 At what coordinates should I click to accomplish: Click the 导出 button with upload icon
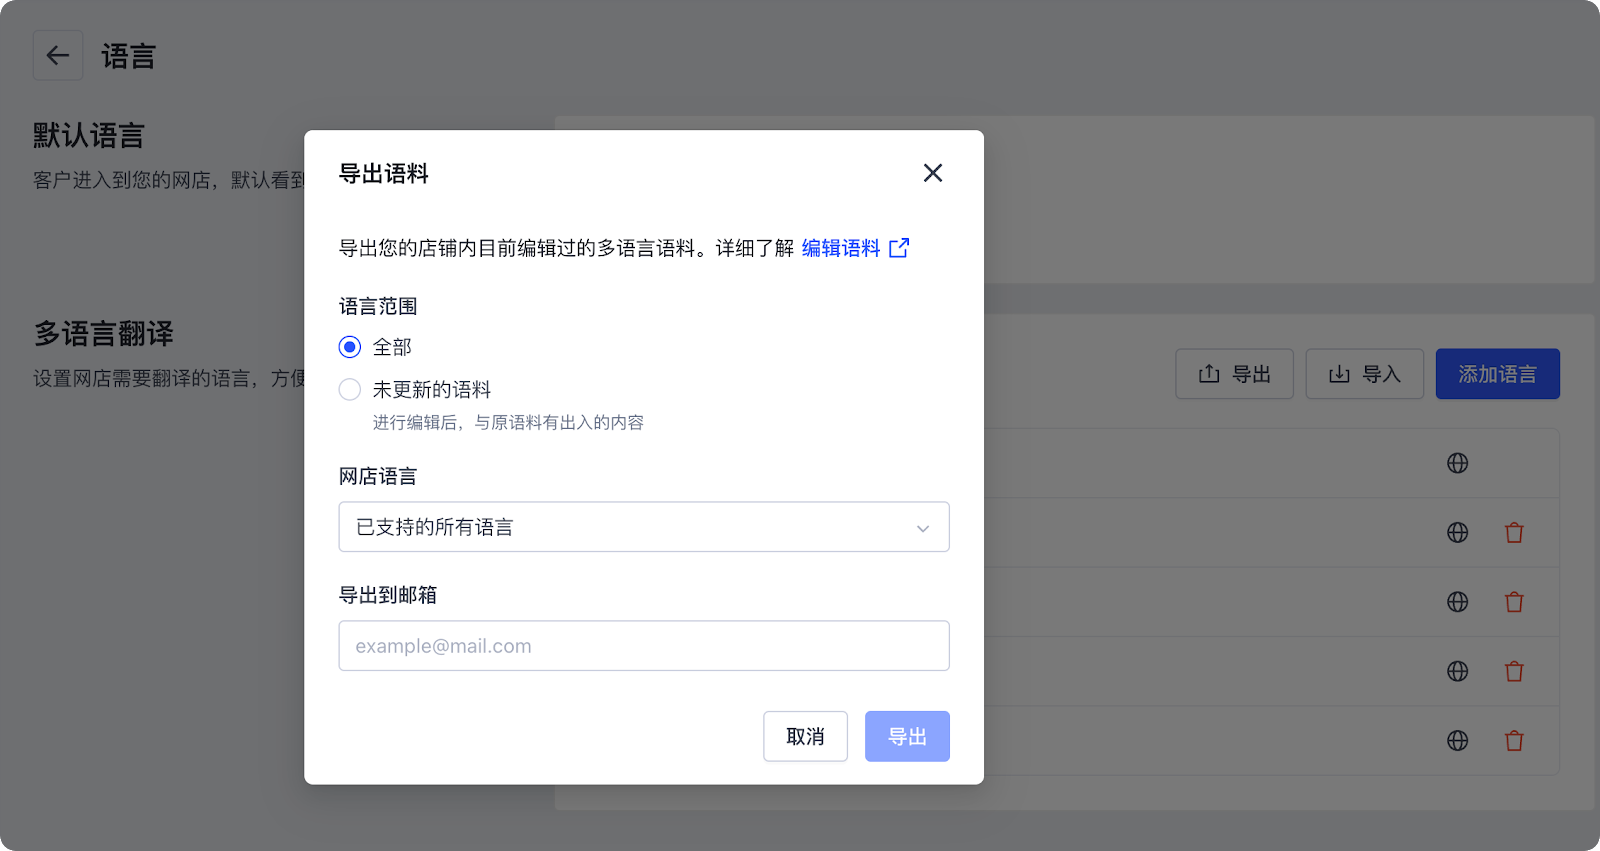click(x=1234, y=374)
